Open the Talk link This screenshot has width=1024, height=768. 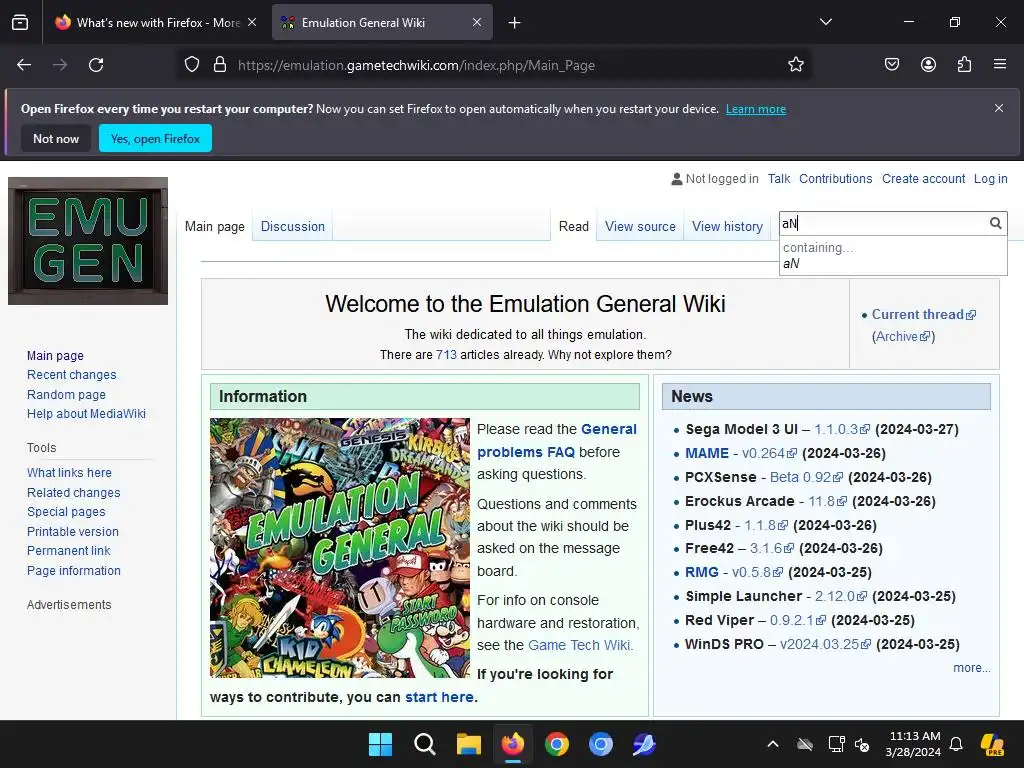coord(778,179)
